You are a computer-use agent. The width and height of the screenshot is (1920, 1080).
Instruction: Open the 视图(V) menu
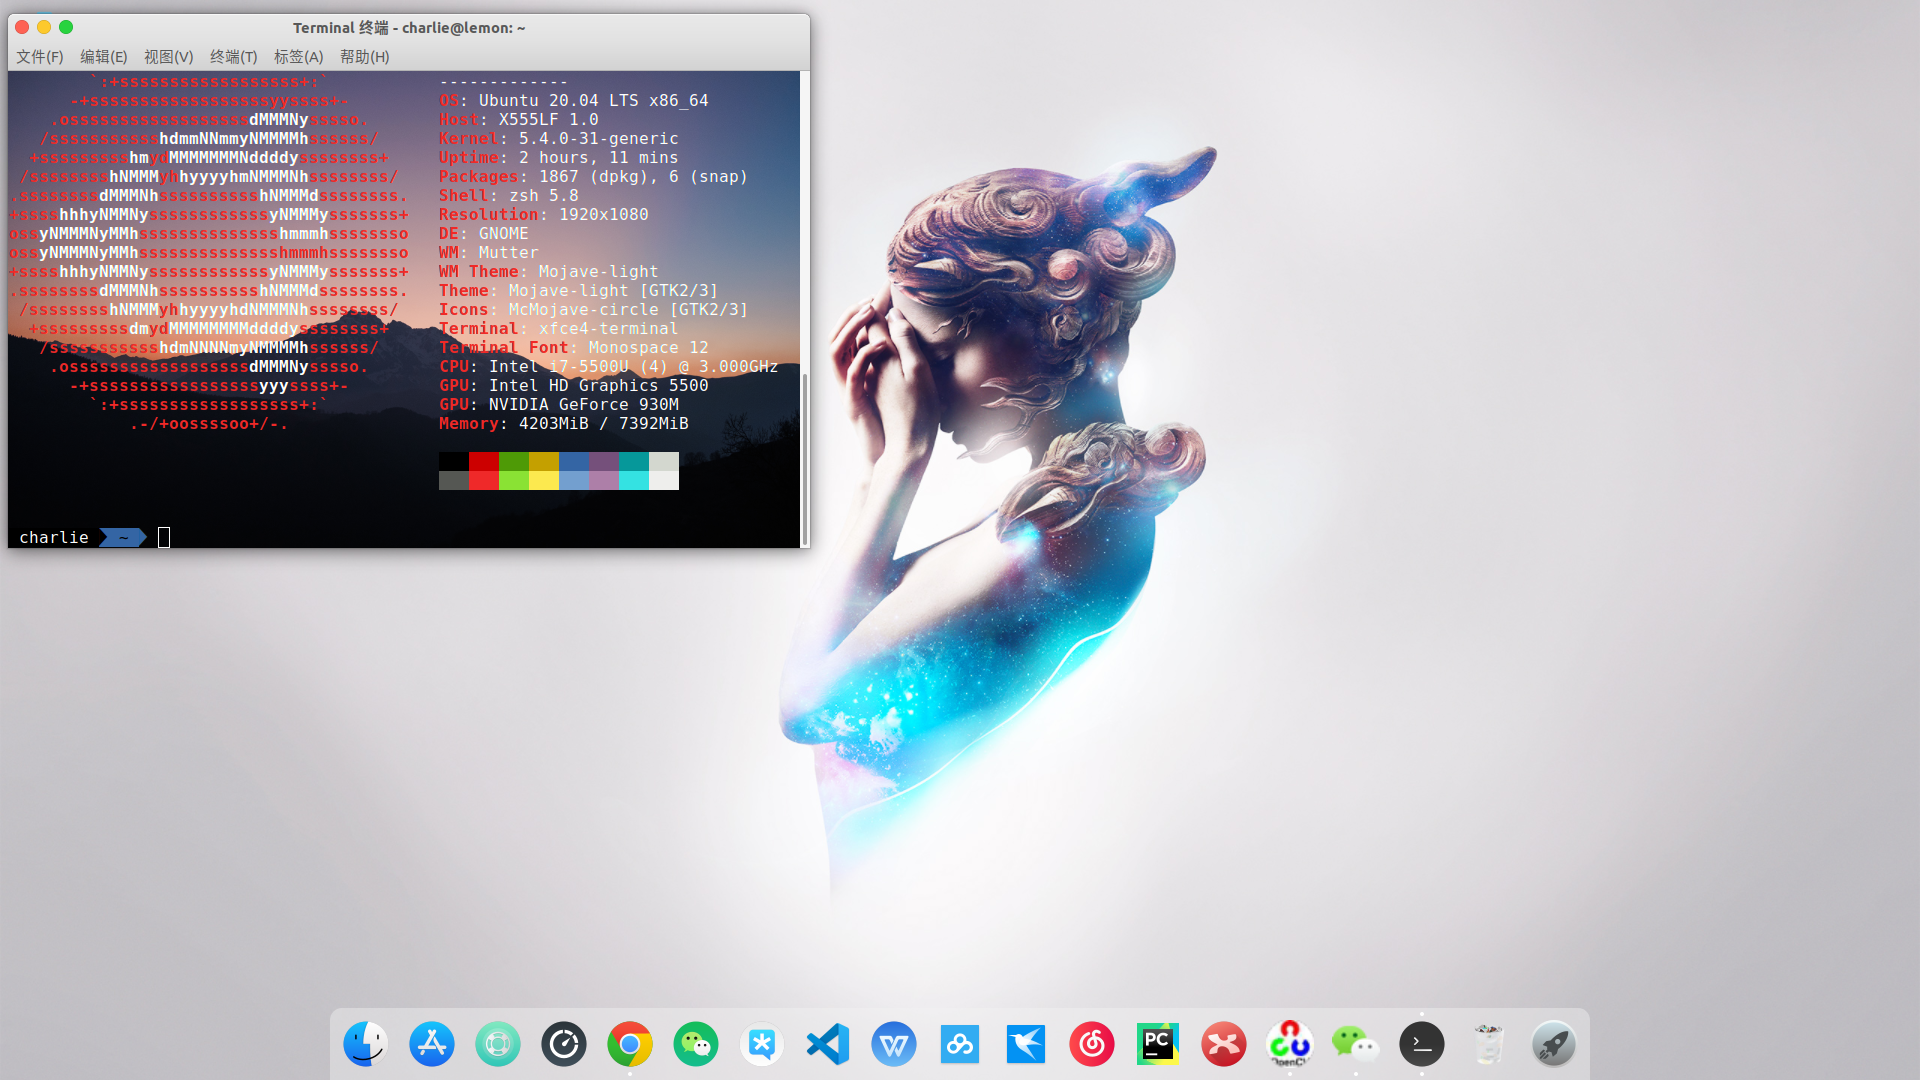click(168, 57)
